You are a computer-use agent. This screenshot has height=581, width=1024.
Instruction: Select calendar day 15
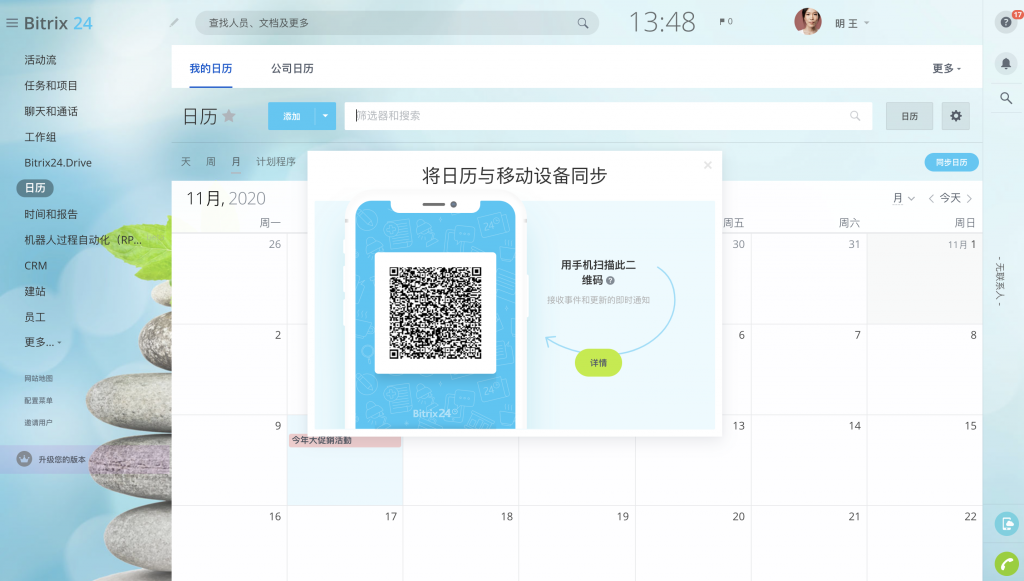point(924,460)
